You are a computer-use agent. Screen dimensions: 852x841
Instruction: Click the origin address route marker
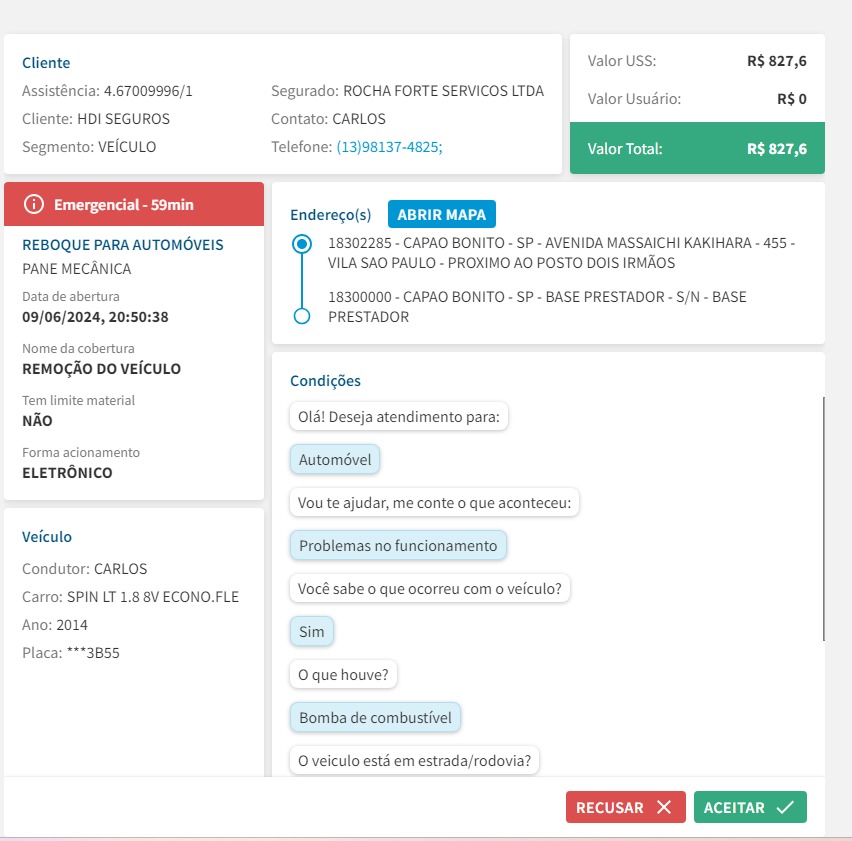301,243
